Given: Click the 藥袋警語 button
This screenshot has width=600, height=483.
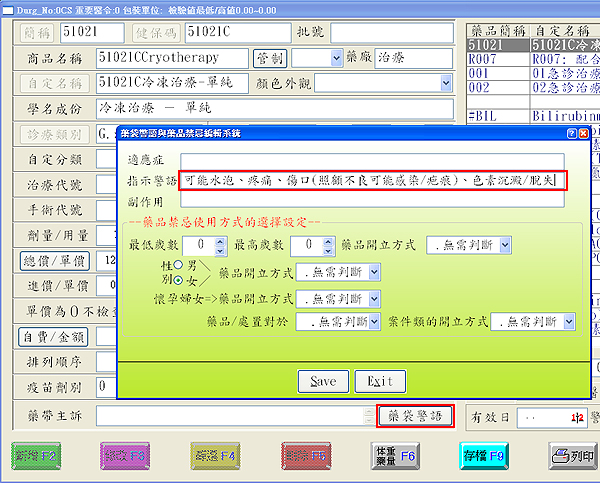Looking at the screenshot, I should coord(415,416).
